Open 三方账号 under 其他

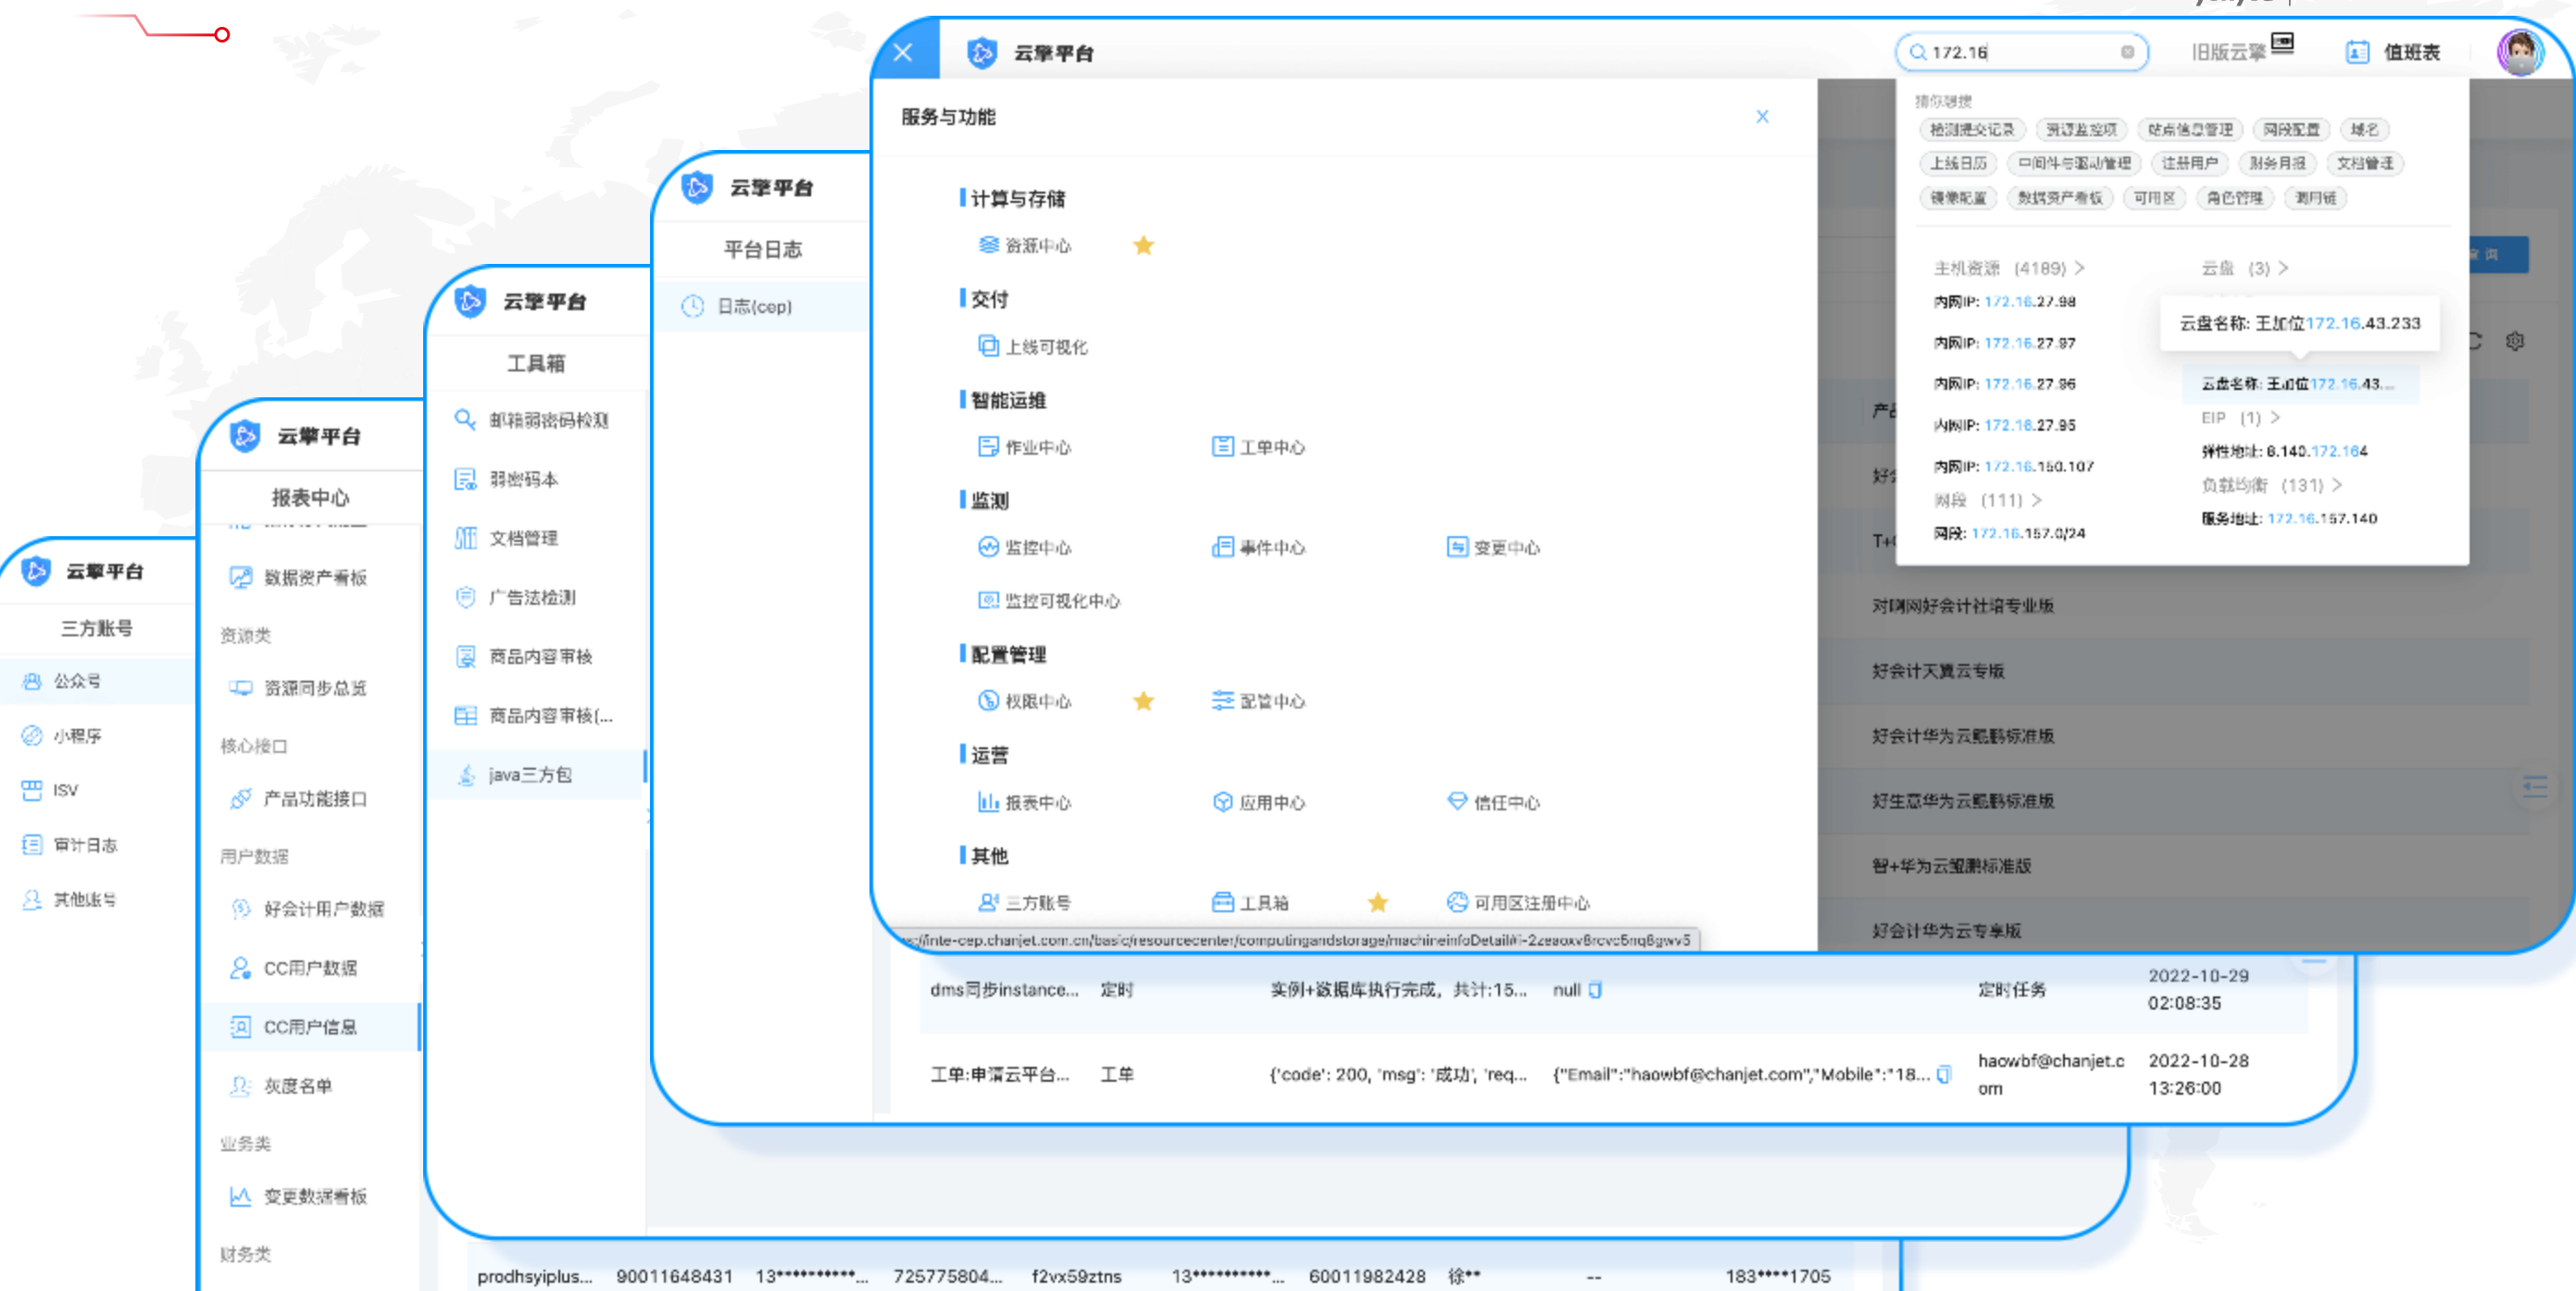coord(1024,902)
